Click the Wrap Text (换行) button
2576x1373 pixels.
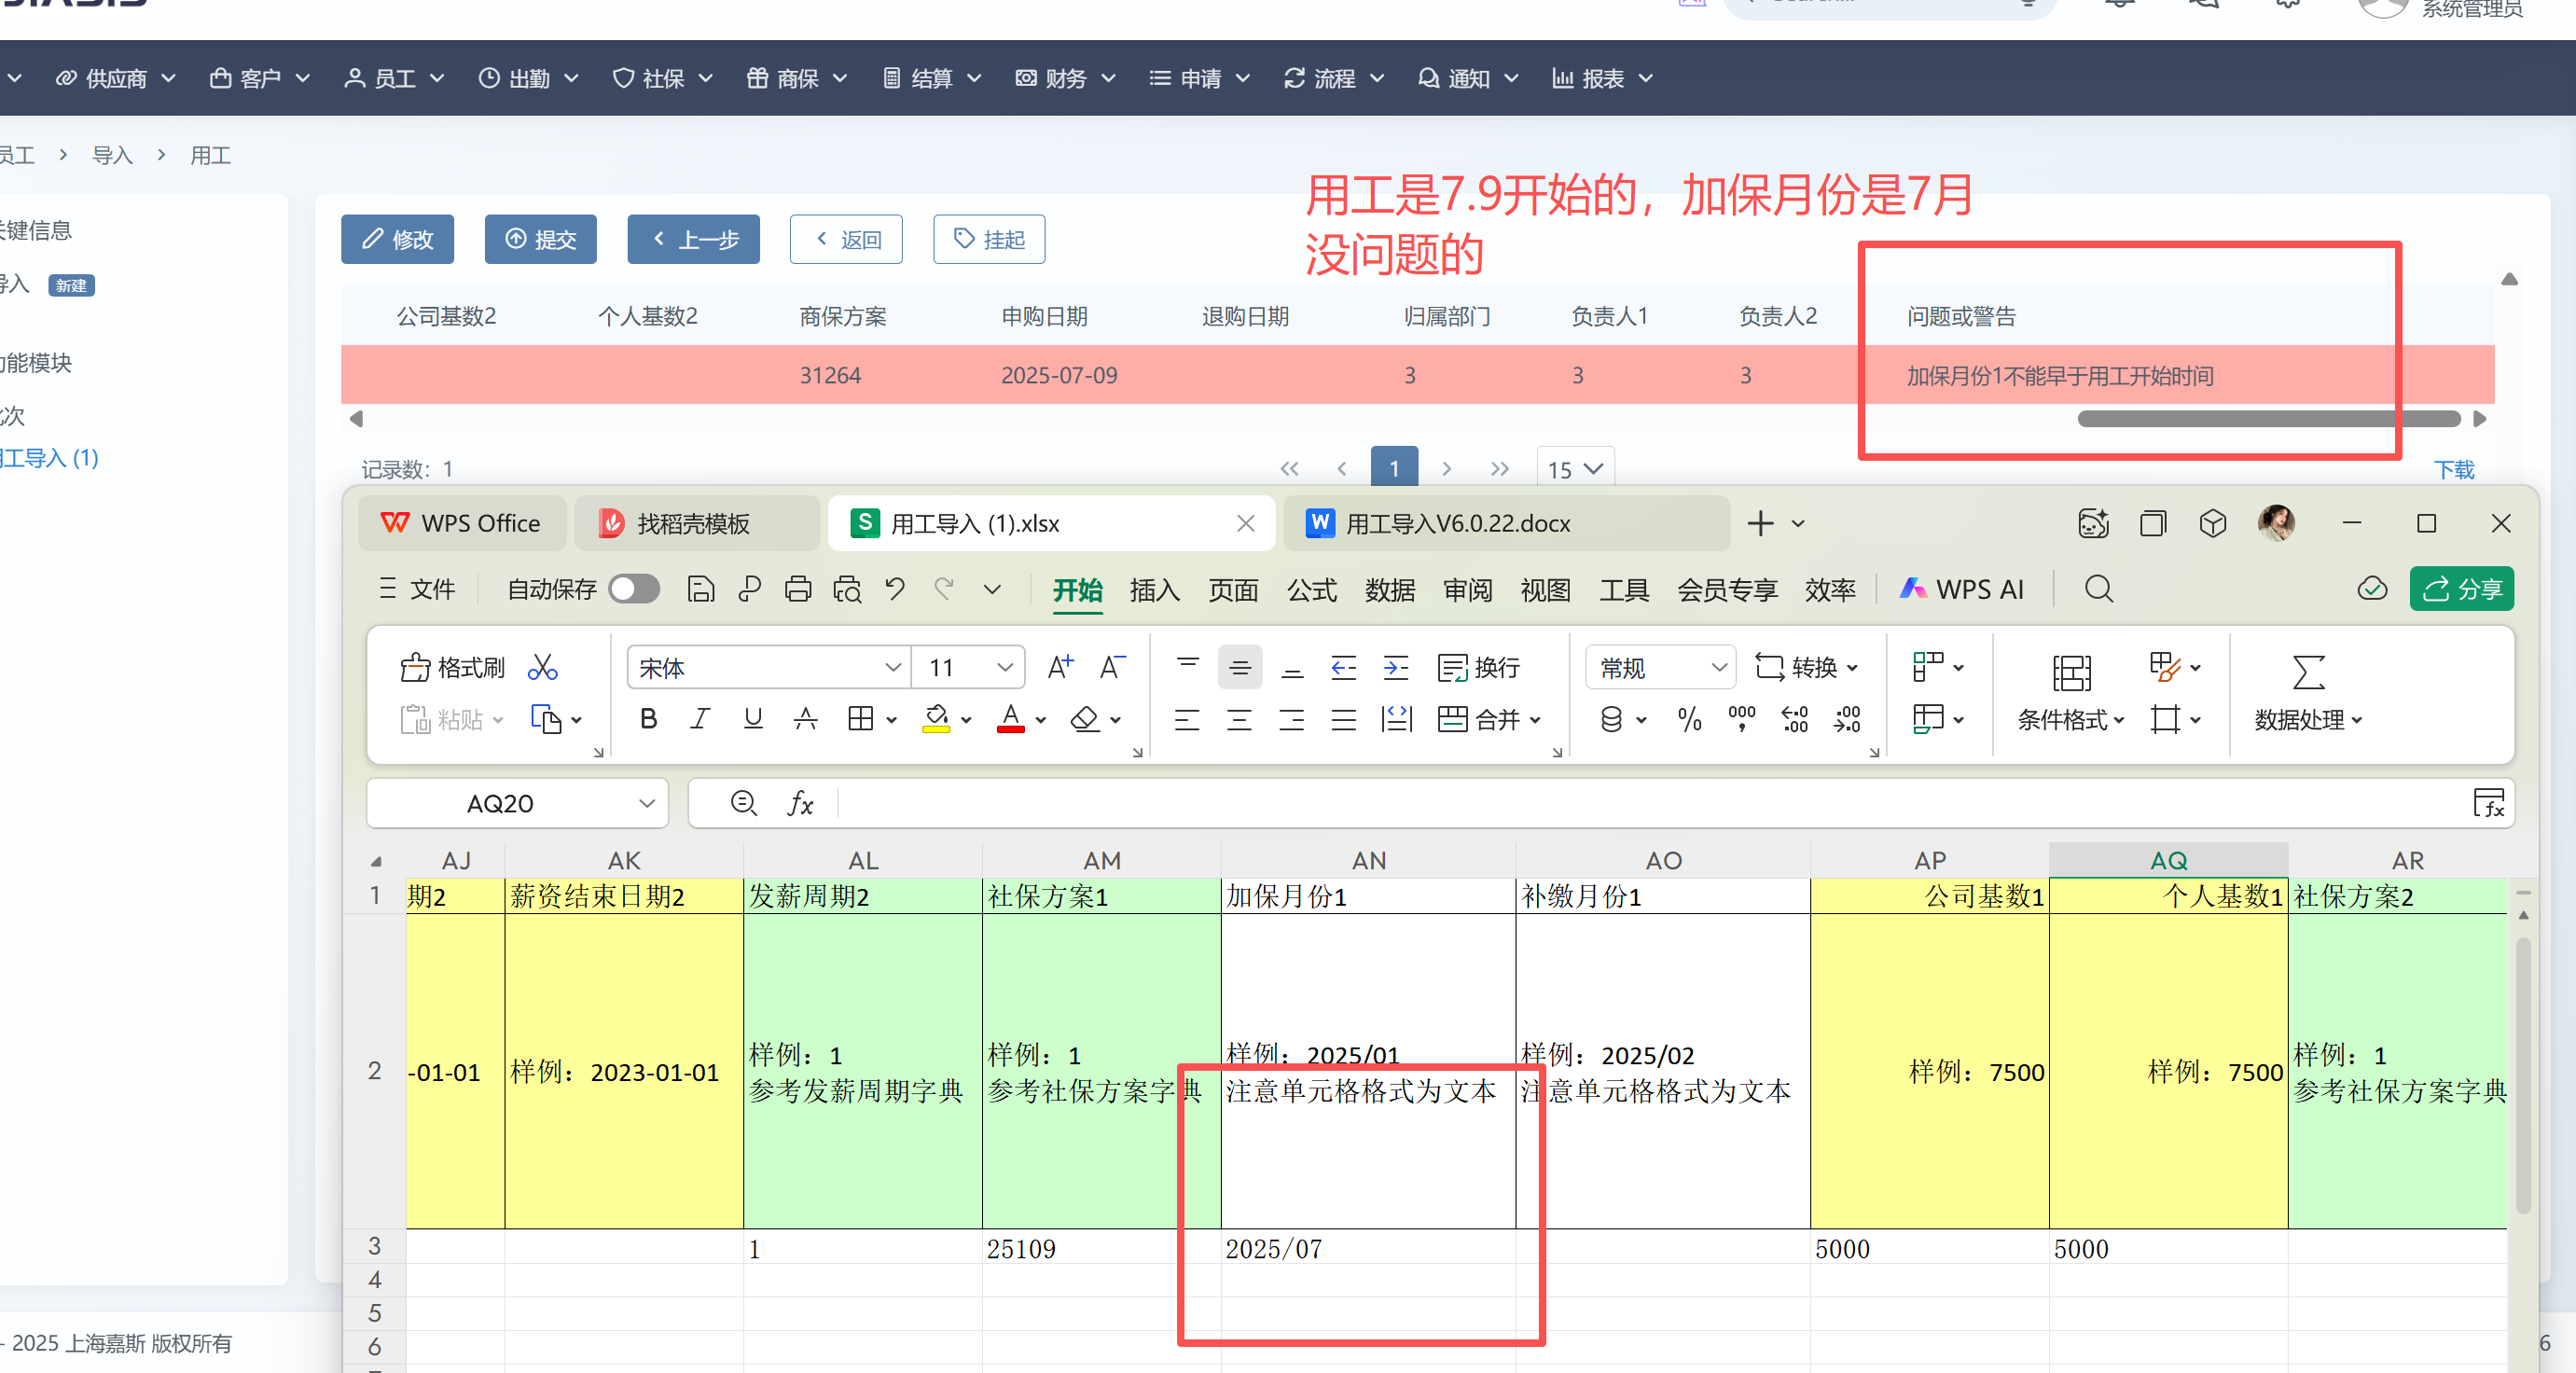(1479, 667)
